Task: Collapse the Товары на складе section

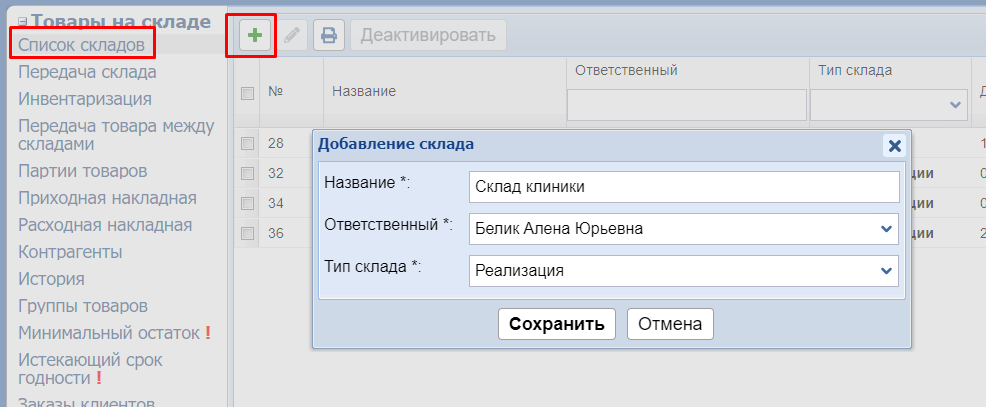Action: pyautogui.click(x=23, y=21)
